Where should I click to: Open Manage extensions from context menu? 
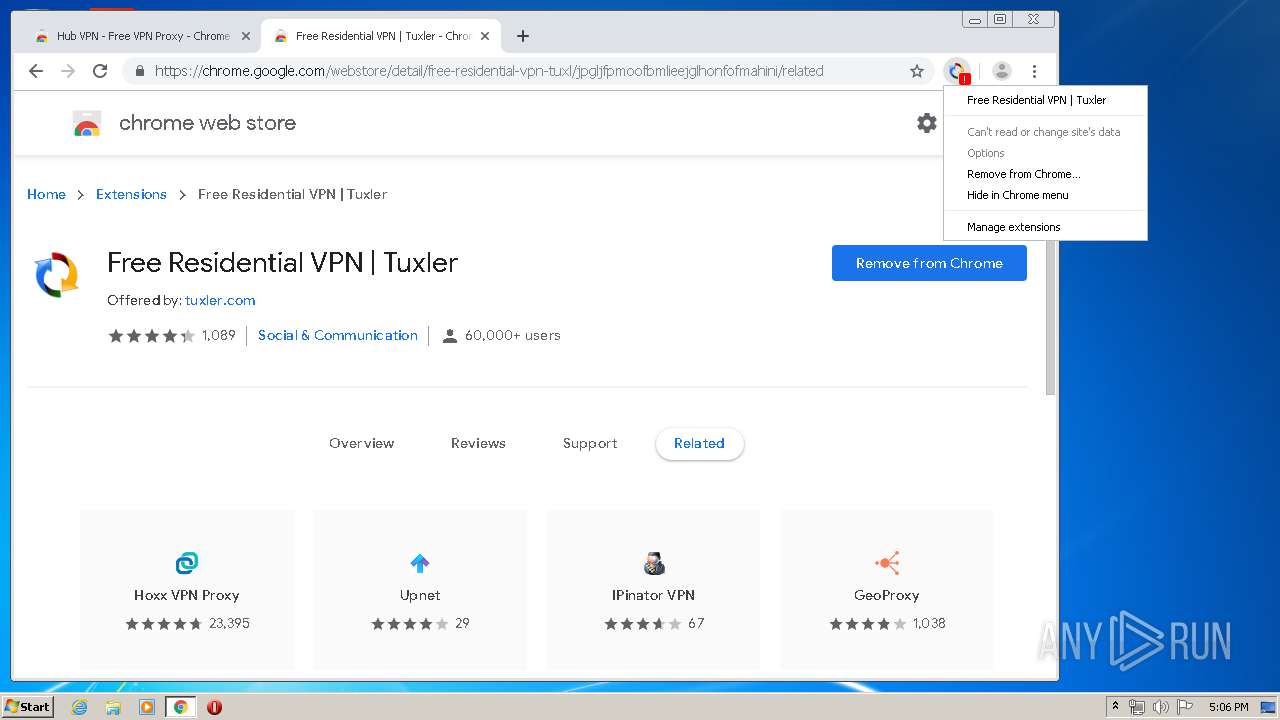(x=1045, y=227)
